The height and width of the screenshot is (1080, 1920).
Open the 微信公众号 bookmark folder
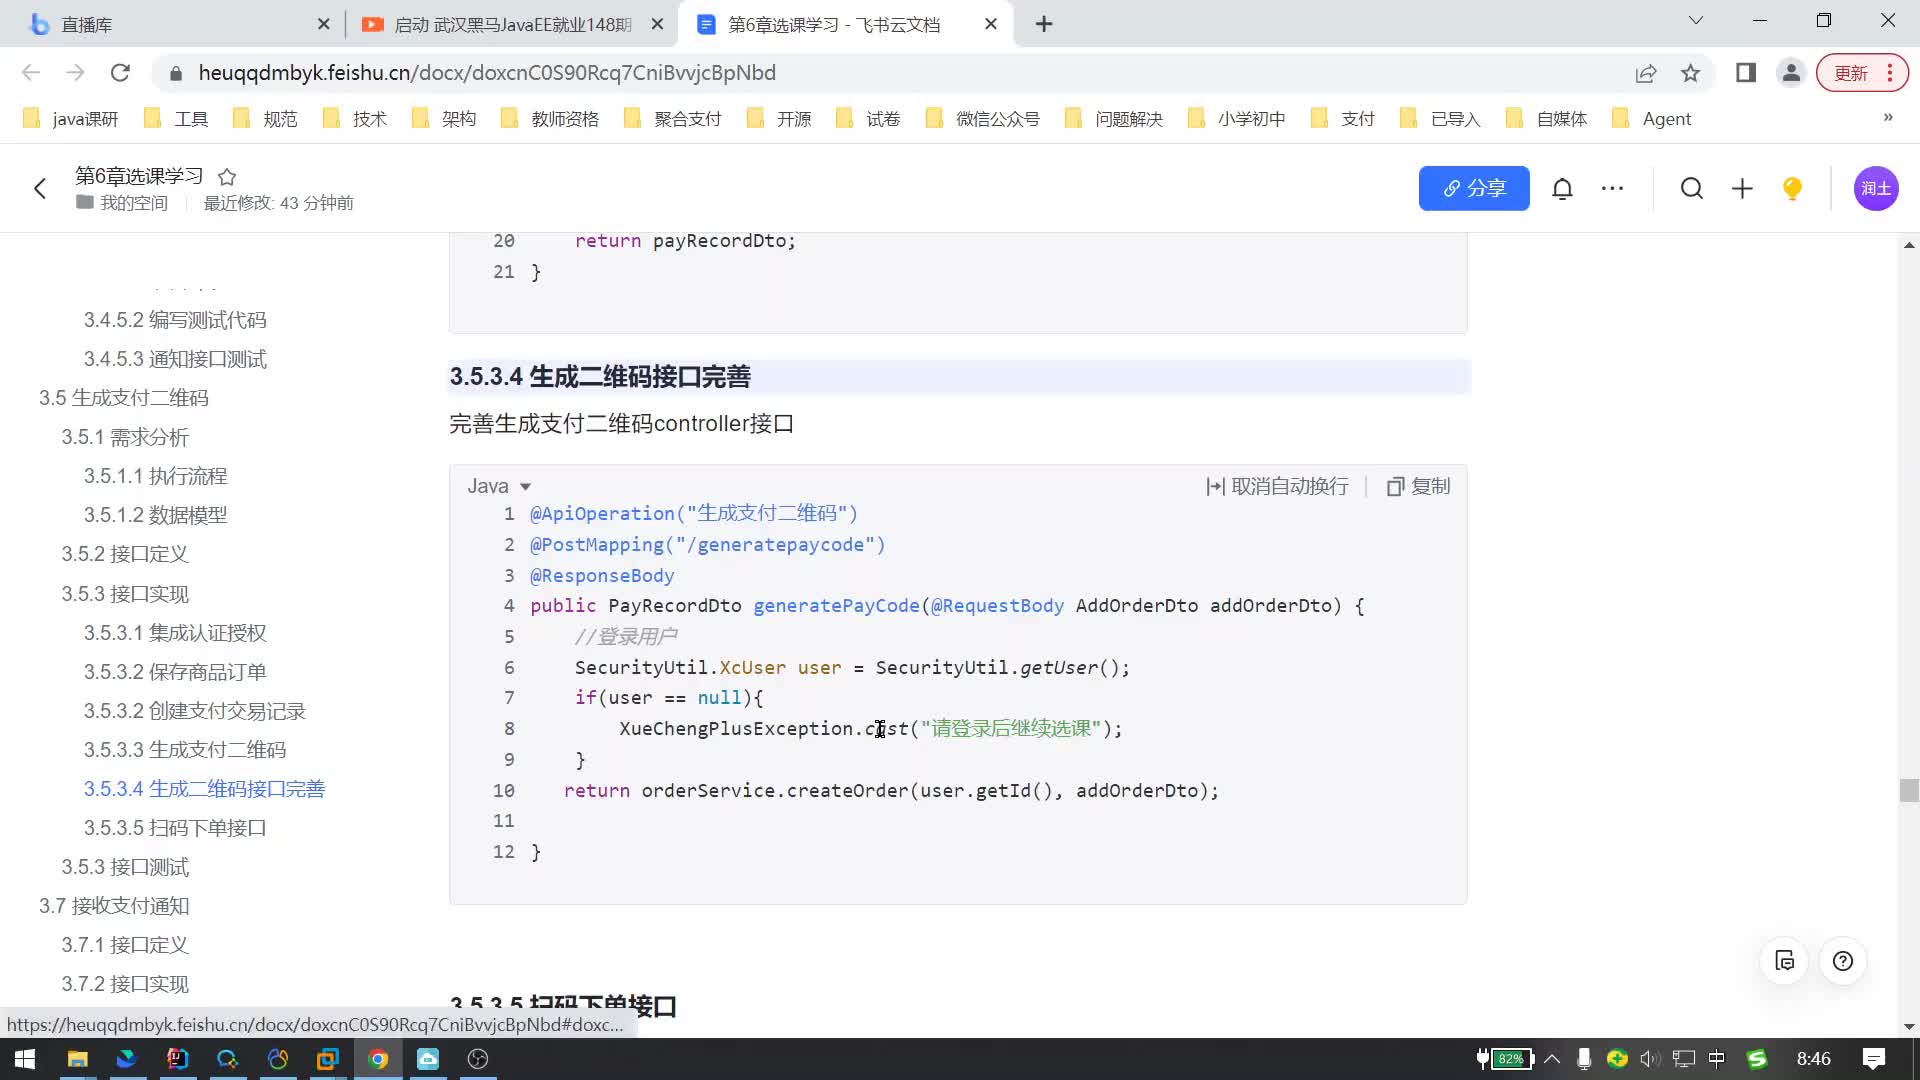coord(984,119)
